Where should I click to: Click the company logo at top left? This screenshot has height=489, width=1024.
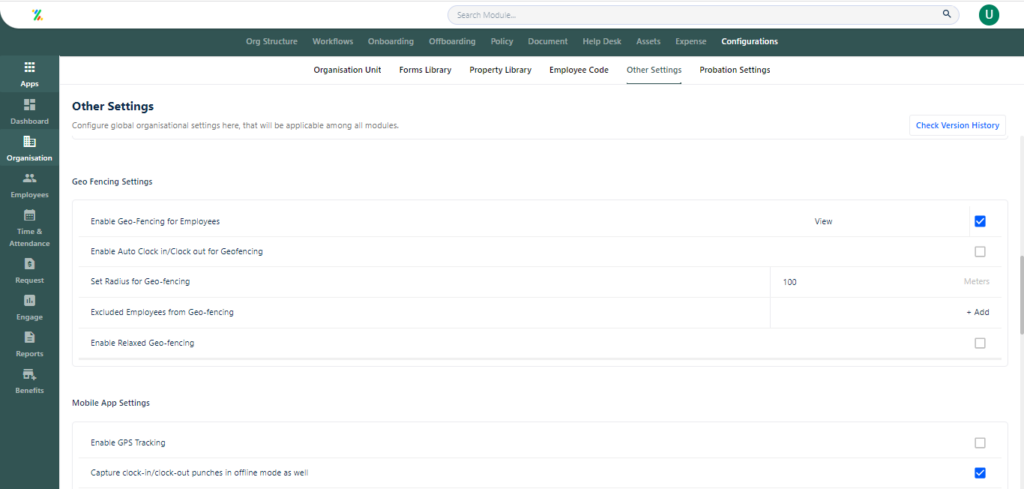tap(37, 14)
